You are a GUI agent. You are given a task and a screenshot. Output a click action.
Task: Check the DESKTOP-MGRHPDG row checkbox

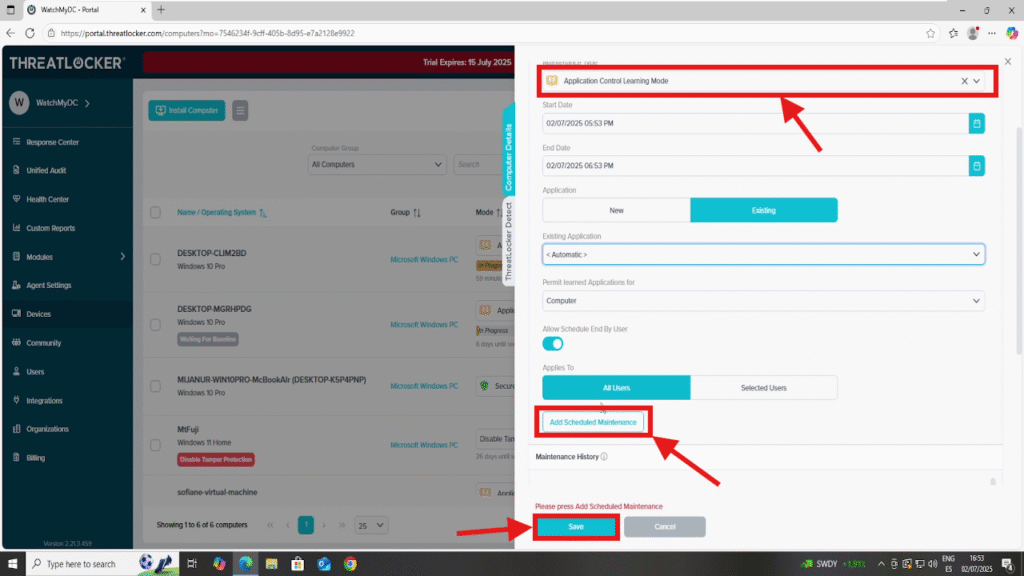click(155, 325)
